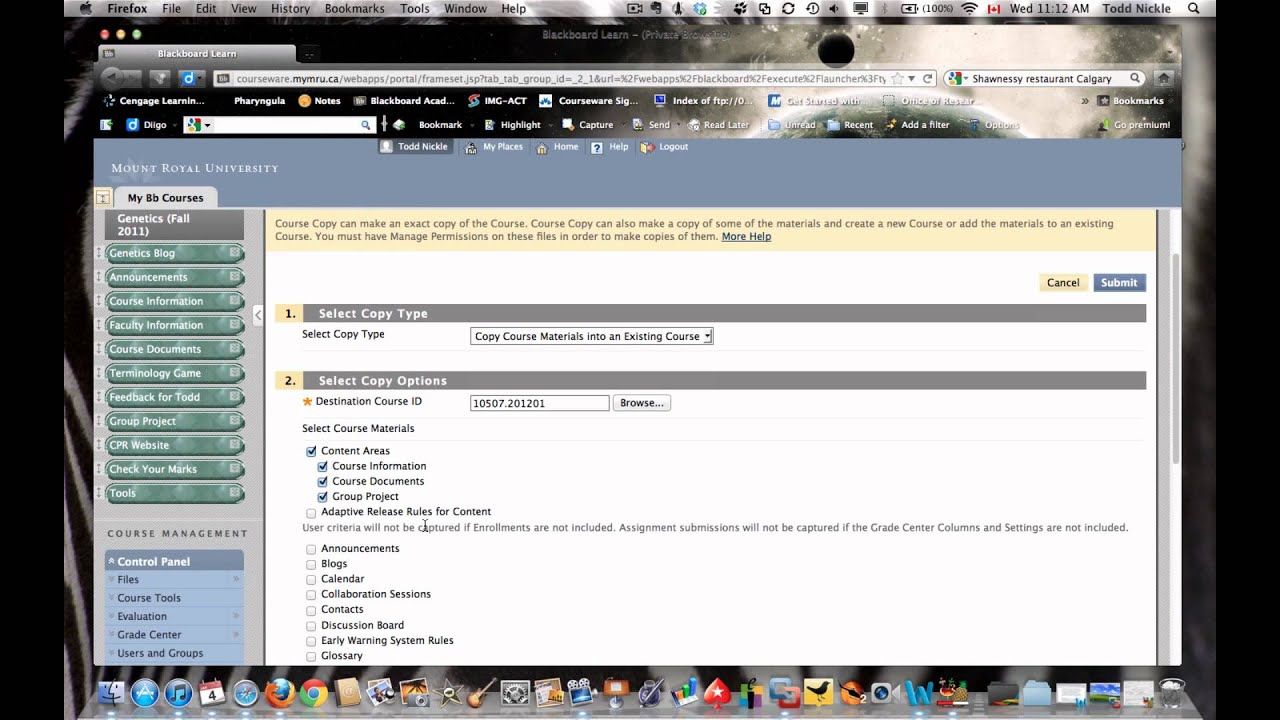Open the Genetics Blog item options chevron
This screenshot has height=720, width=1280.
pyautogui.click(x=234, y=253)
